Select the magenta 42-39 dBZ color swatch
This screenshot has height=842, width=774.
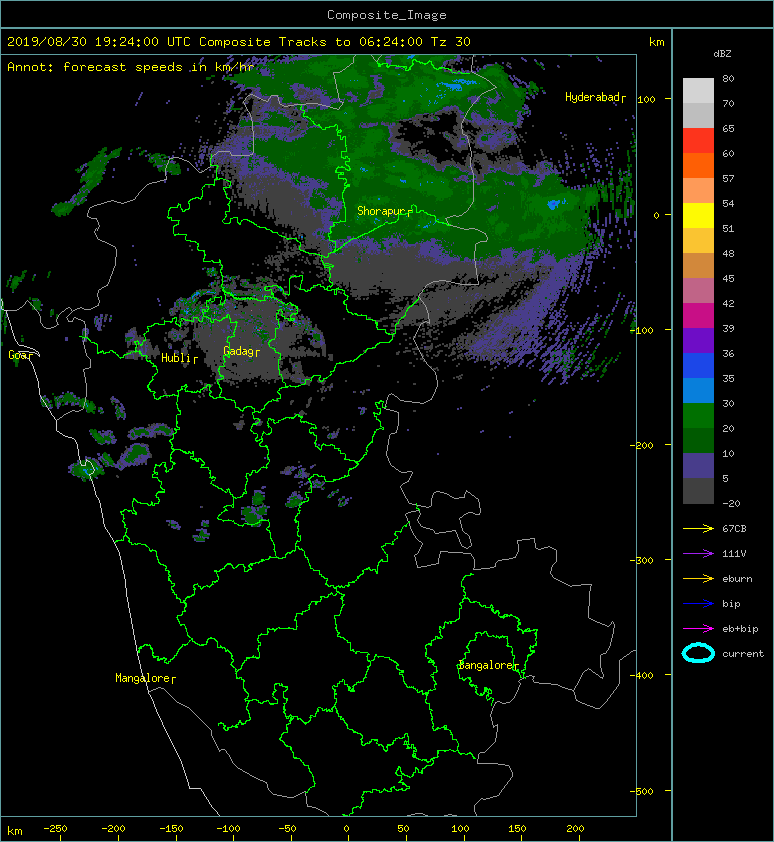point(698,316)
